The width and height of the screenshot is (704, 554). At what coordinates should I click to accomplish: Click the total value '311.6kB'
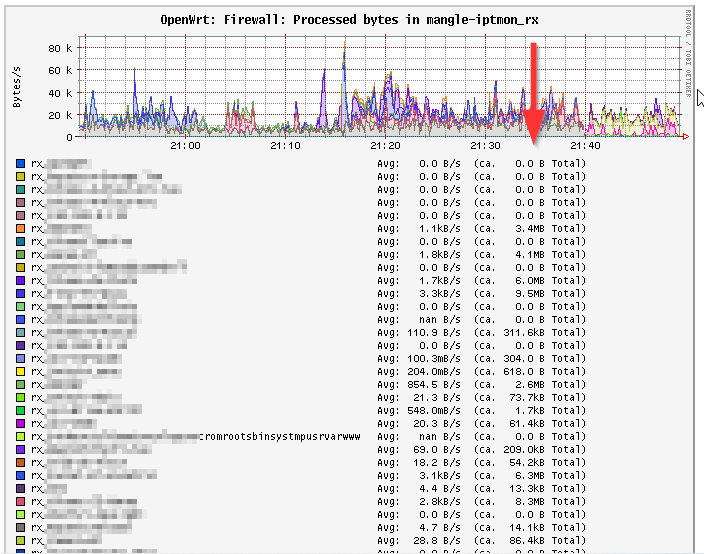pyautogui.click(x=524, y=333)
